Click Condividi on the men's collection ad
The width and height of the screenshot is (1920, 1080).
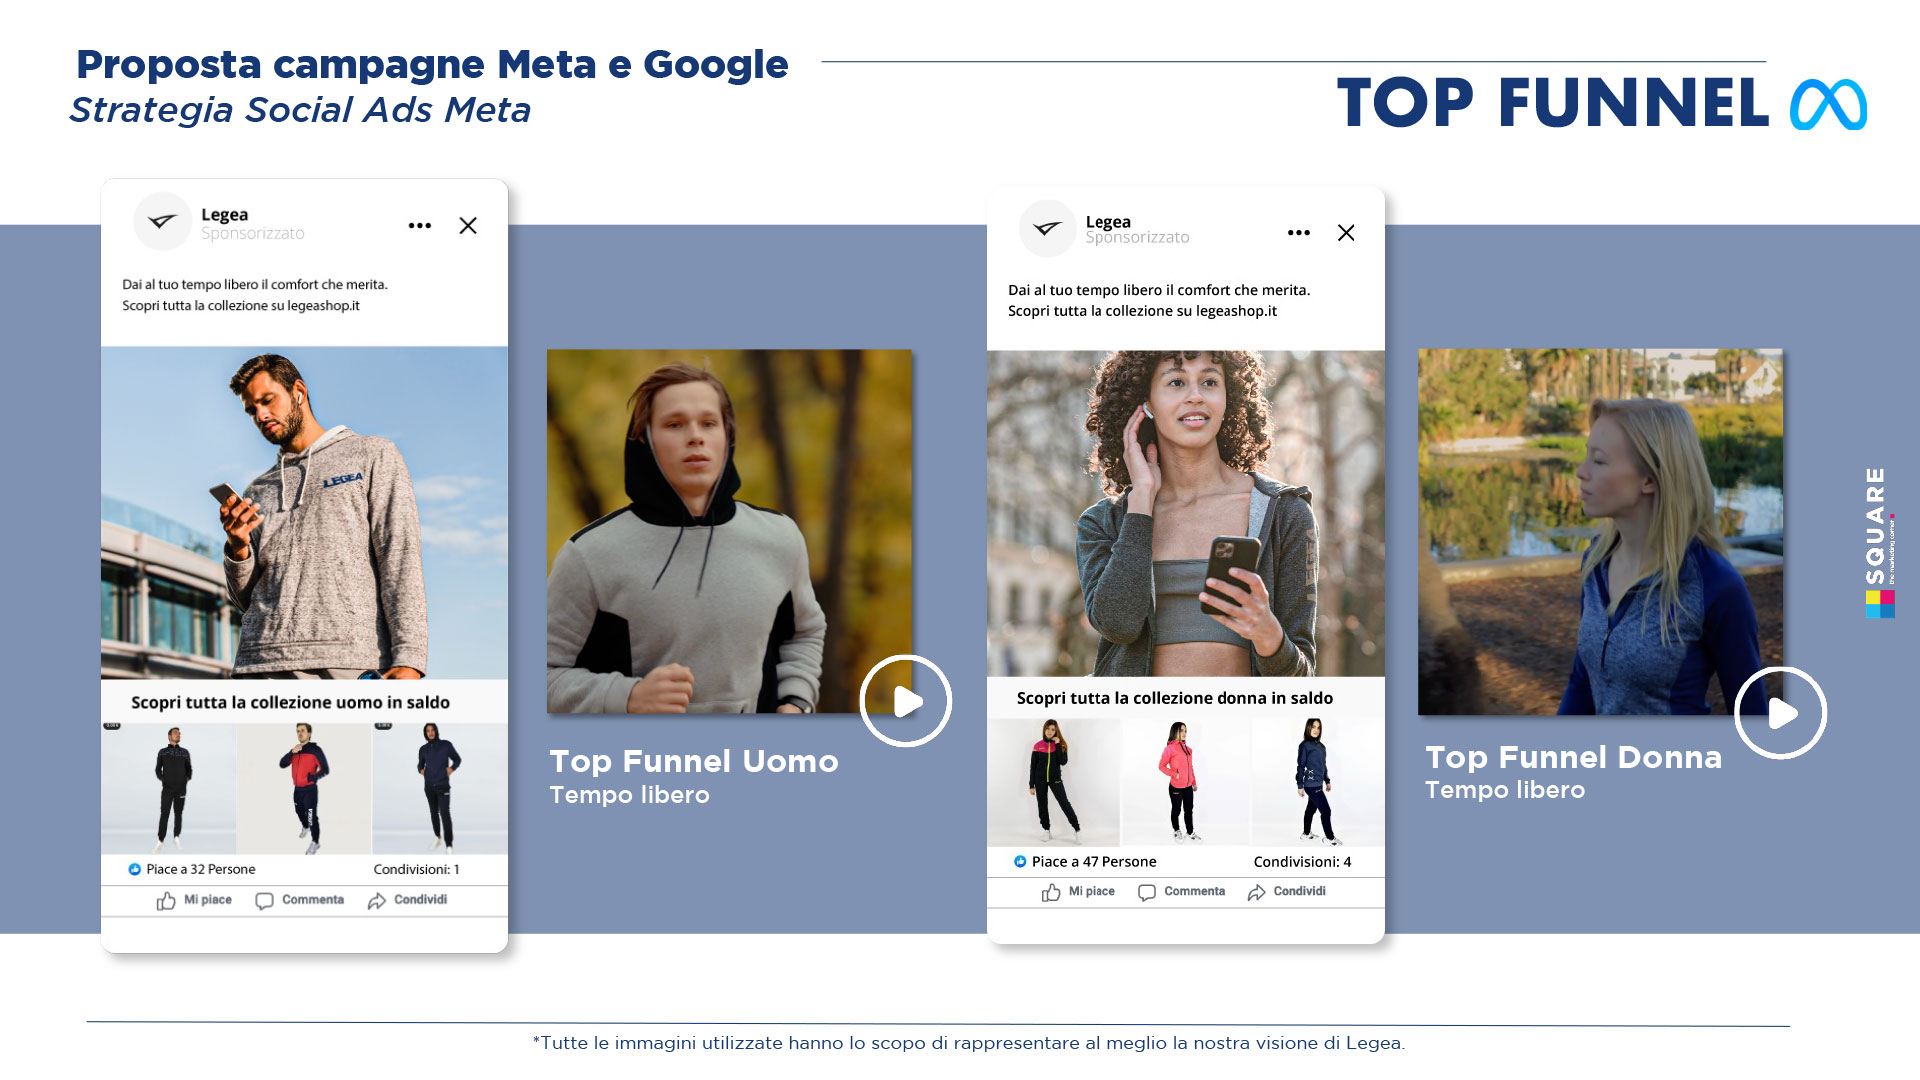coord(407,900)
